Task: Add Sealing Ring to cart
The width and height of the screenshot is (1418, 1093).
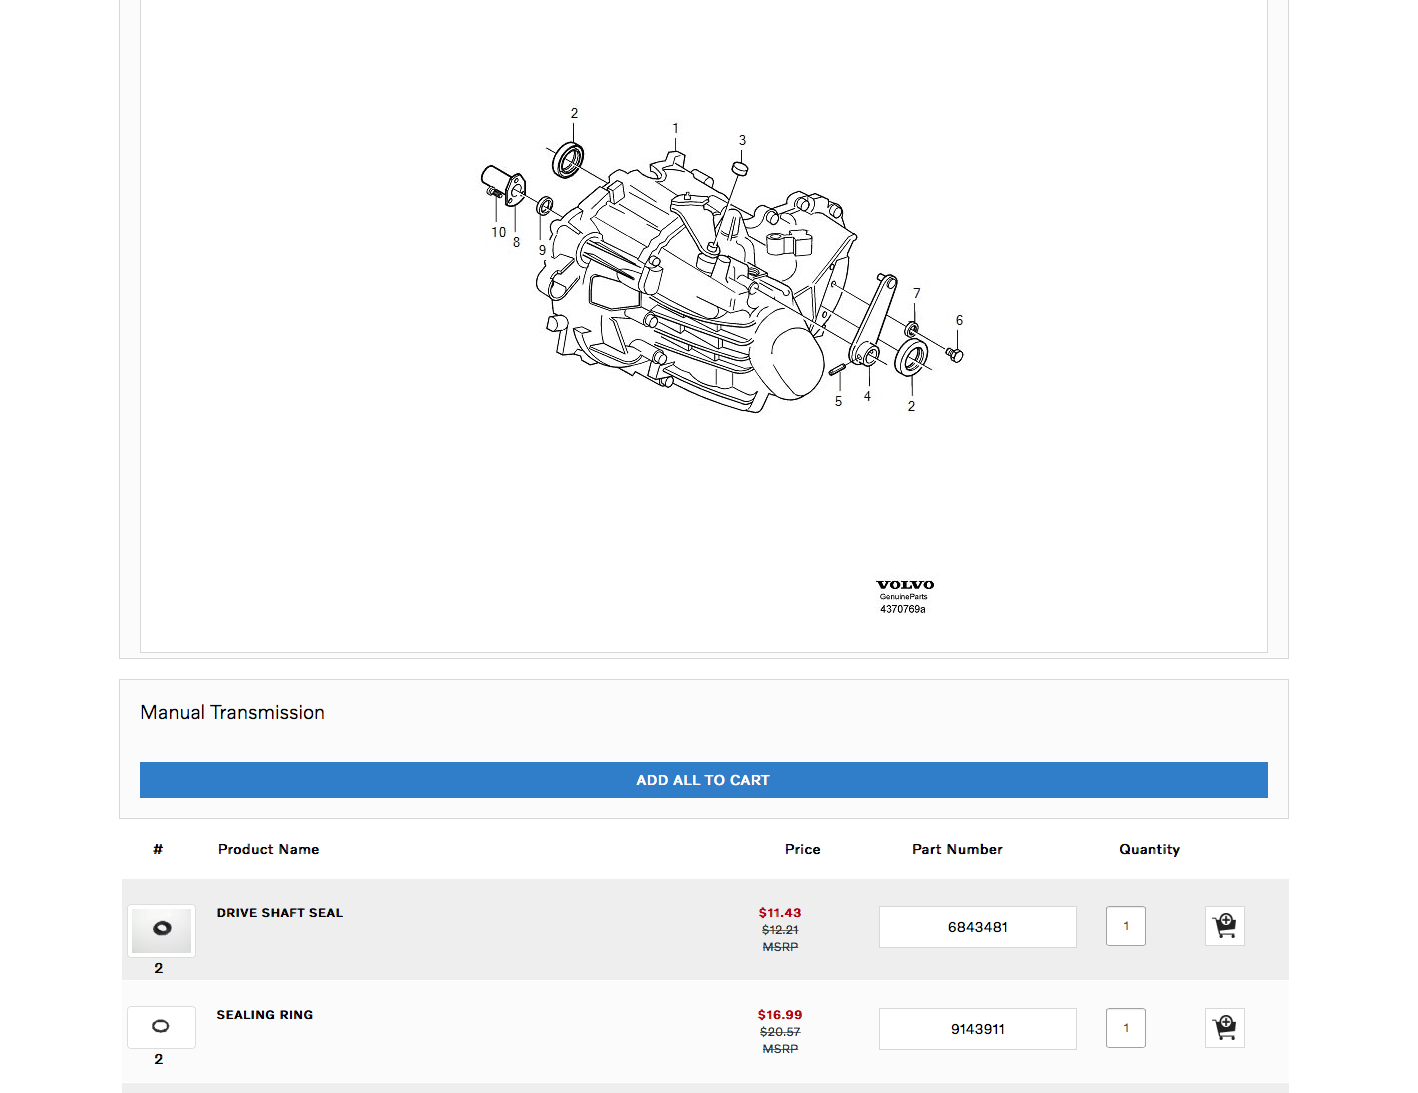Action: (x=1224, y=1028)
